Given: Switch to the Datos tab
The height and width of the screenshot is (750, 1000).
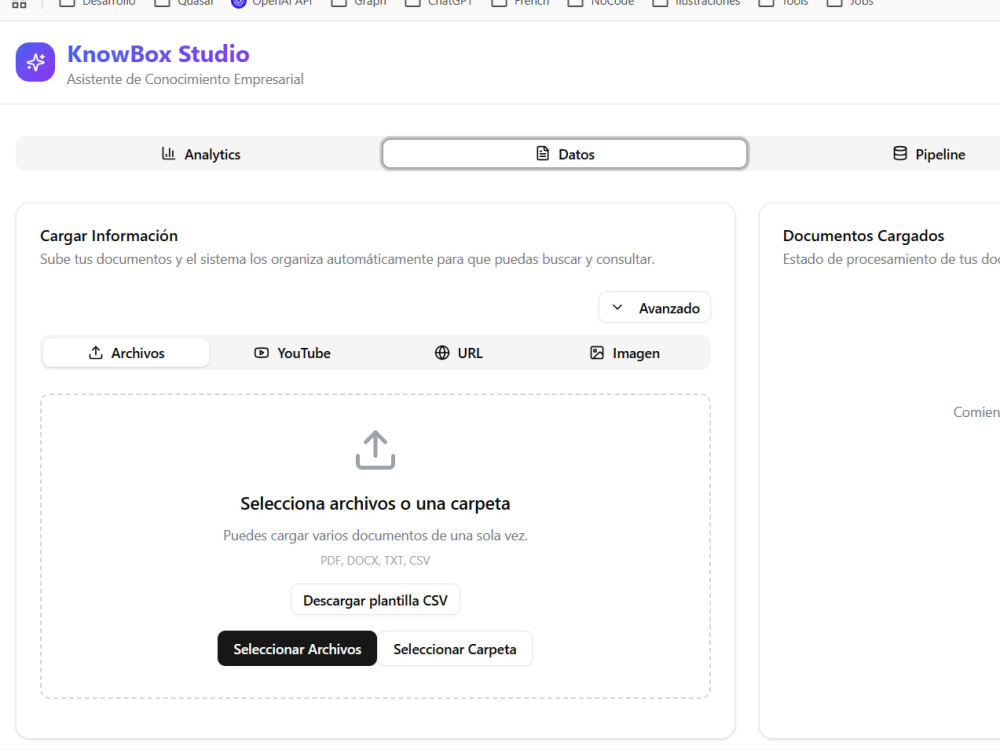Looking at the screenshot, I should coord(564,154).
